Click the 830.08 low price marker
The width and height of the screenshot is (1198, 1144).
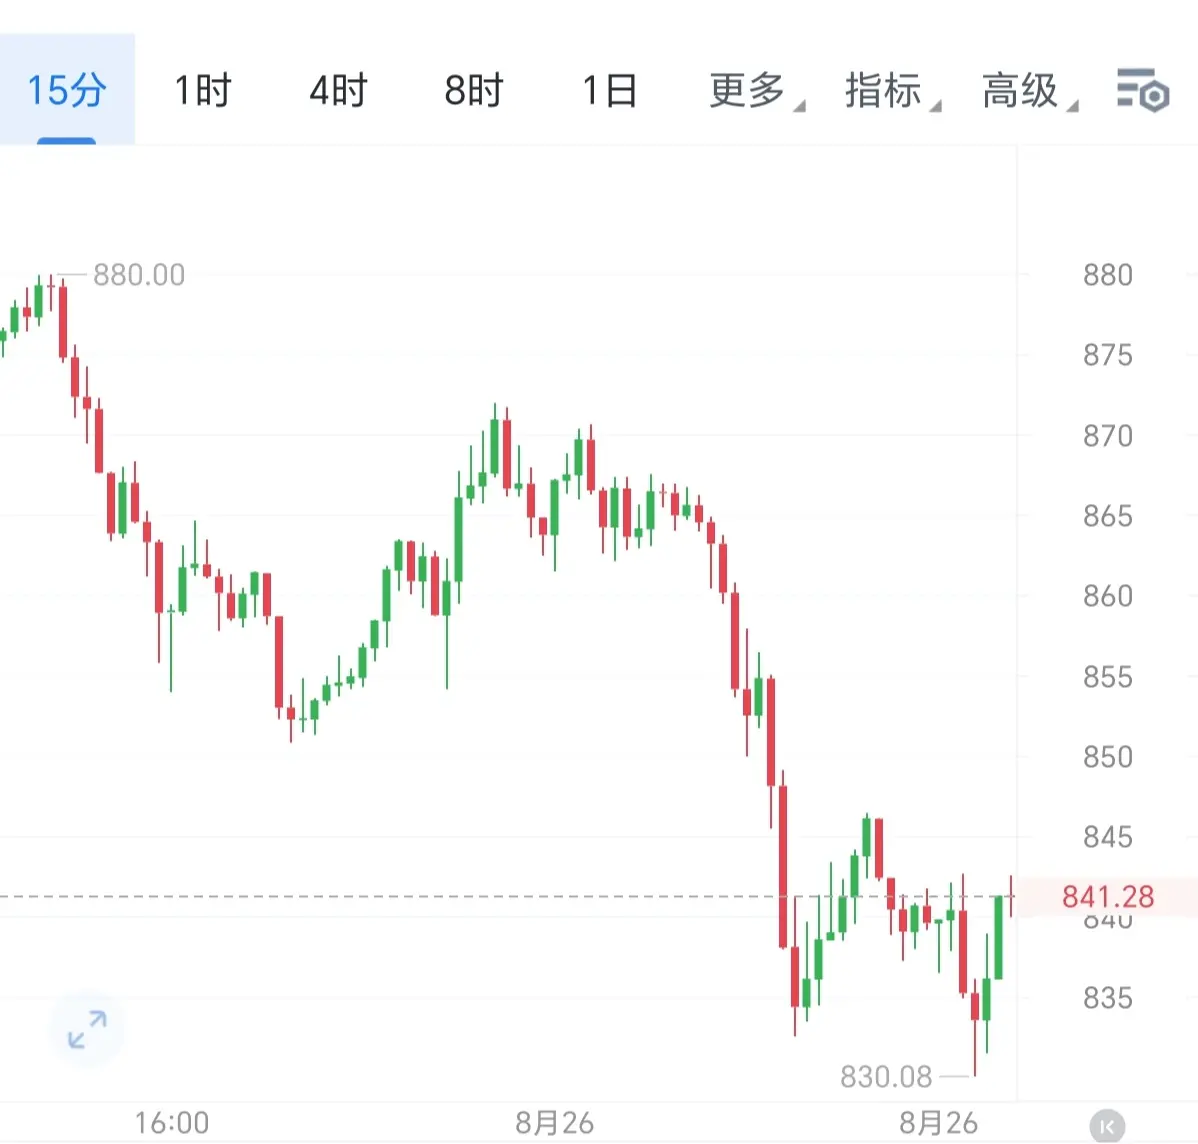(x=886, y=1077)
